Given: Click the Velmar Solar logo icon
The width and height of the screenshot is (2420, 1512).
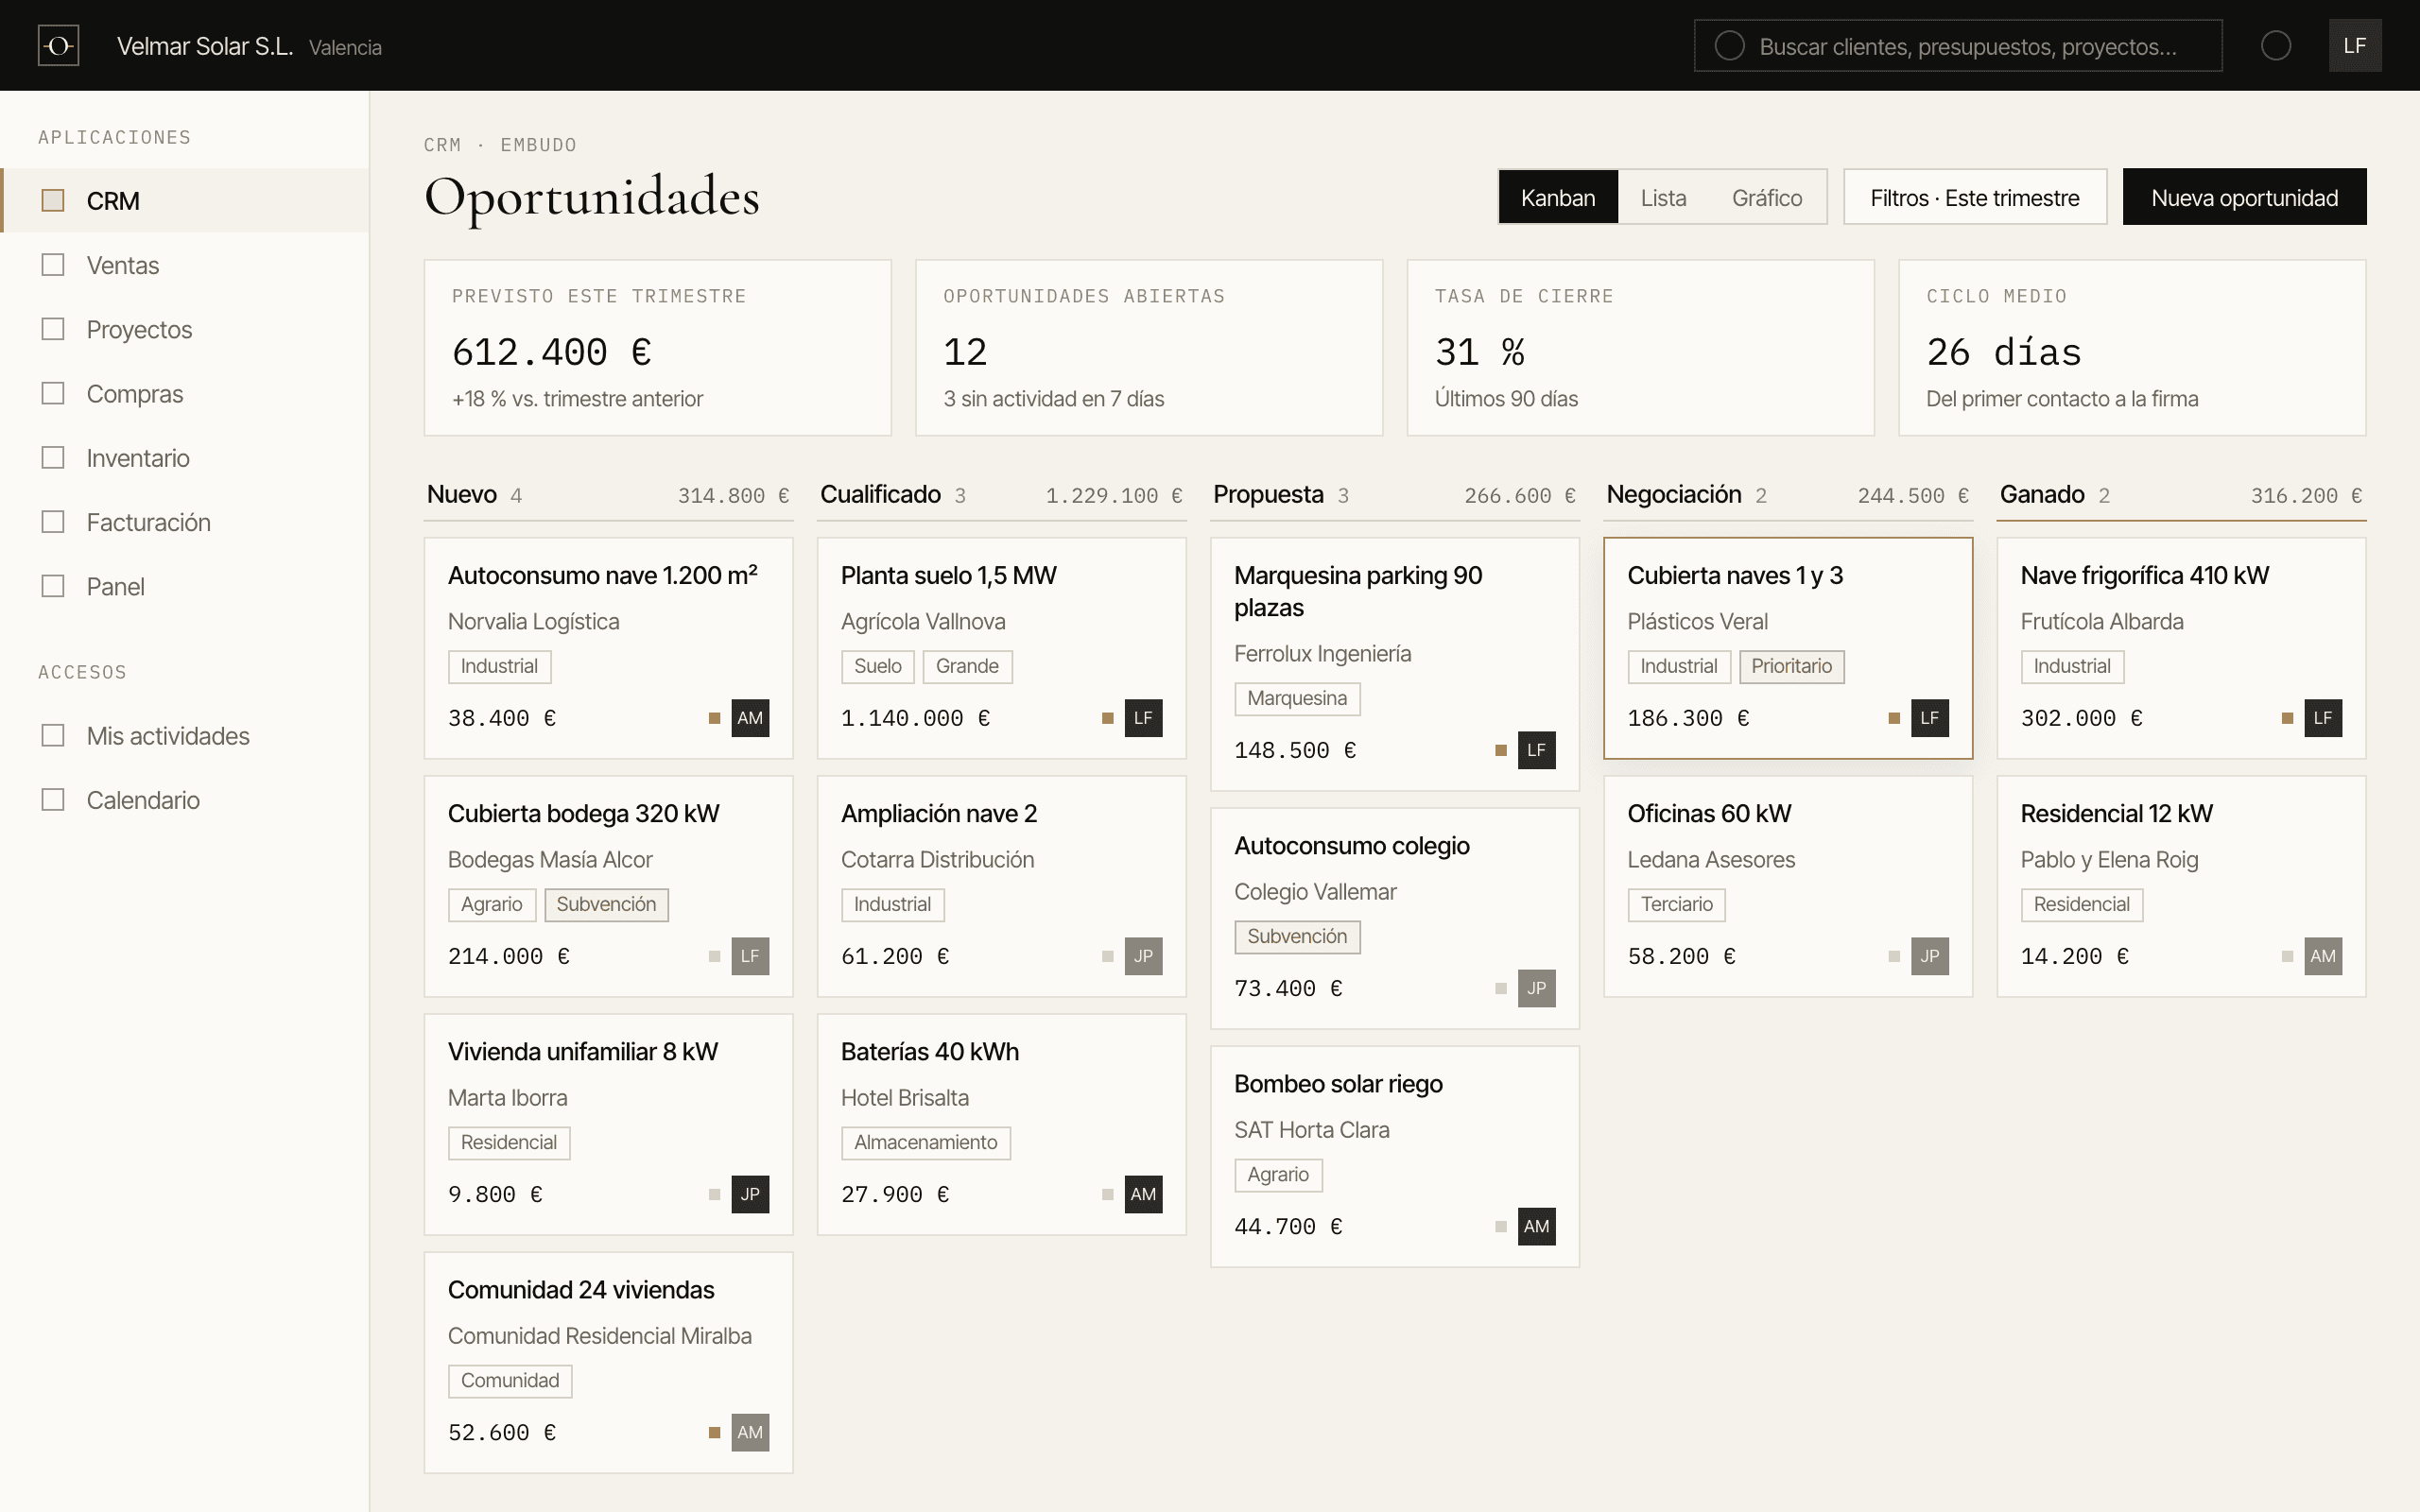Looking at the screenshot, I should pyautogui.click(x=58, y=46).
